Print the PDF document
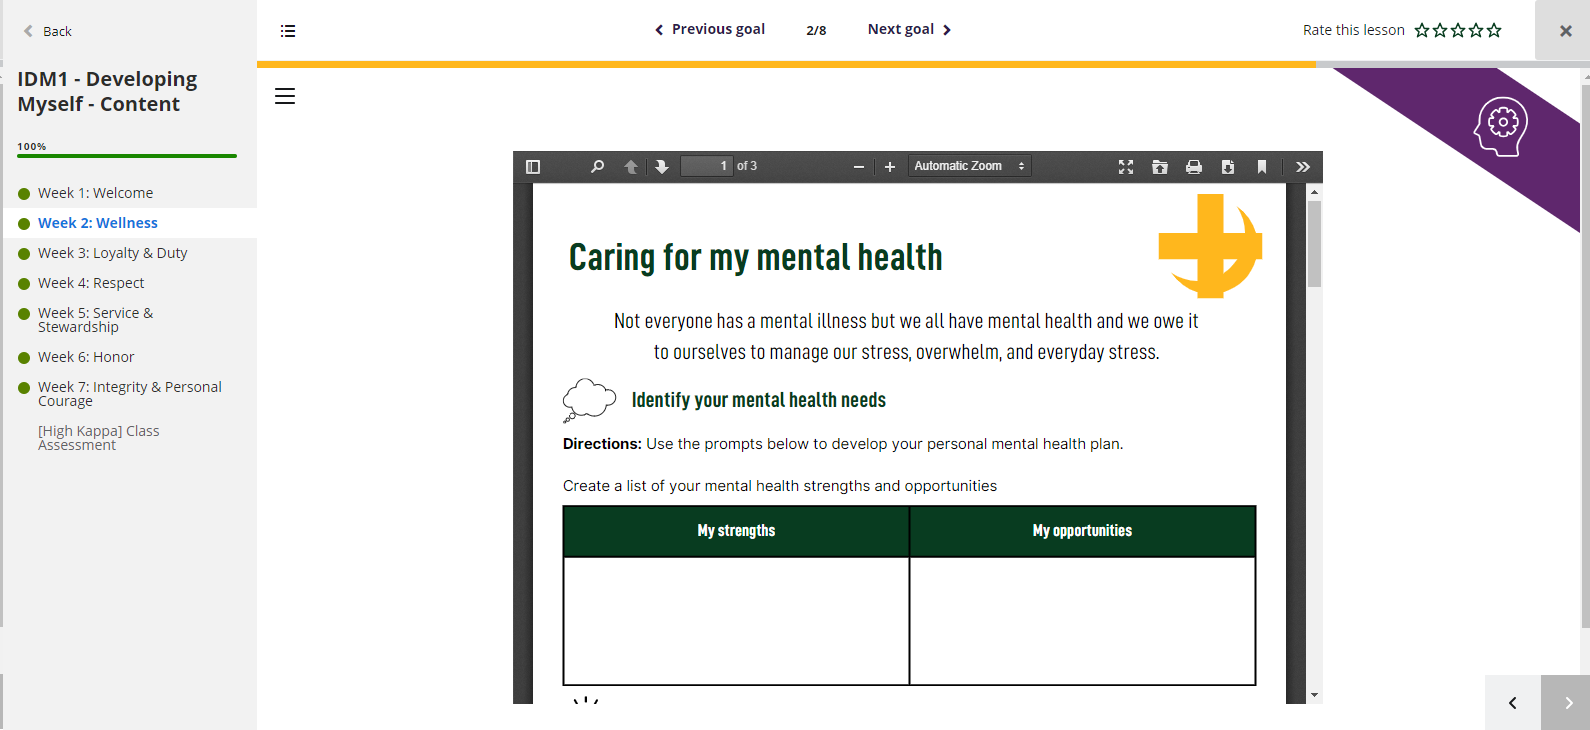This screenshot has width=1590, height=730. 1194,167
